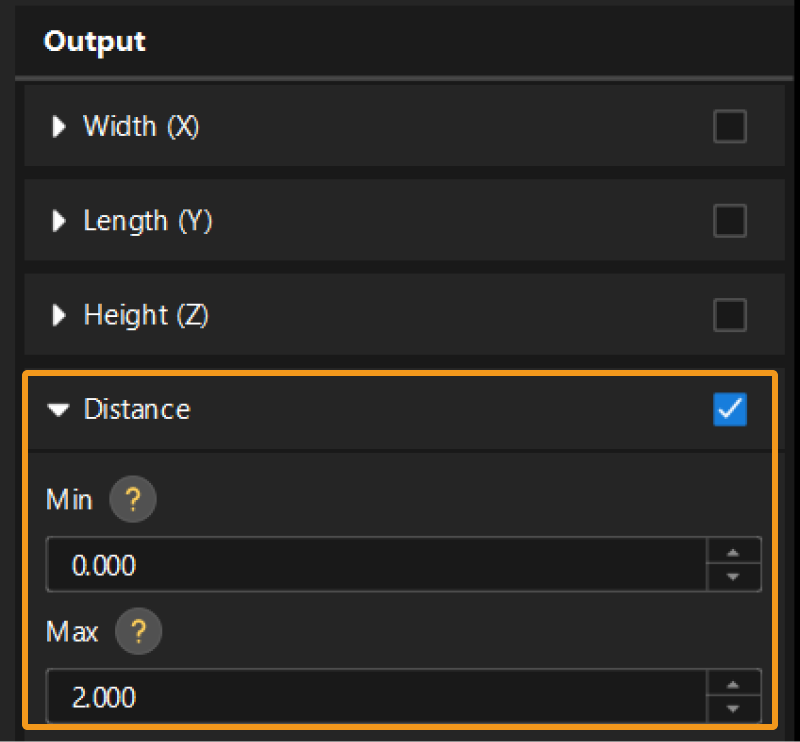This screenshot has height=742, width=800.
Task: Click the Max value input field
Action: tap(375, 697)
